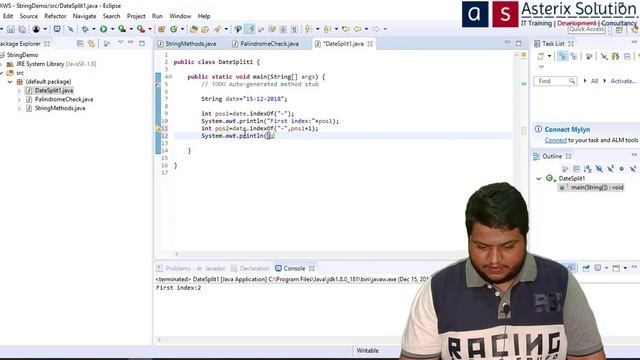Click the All link in Task List
The width and height of the screenshot is (640, 360).
(x=594, y=81)
